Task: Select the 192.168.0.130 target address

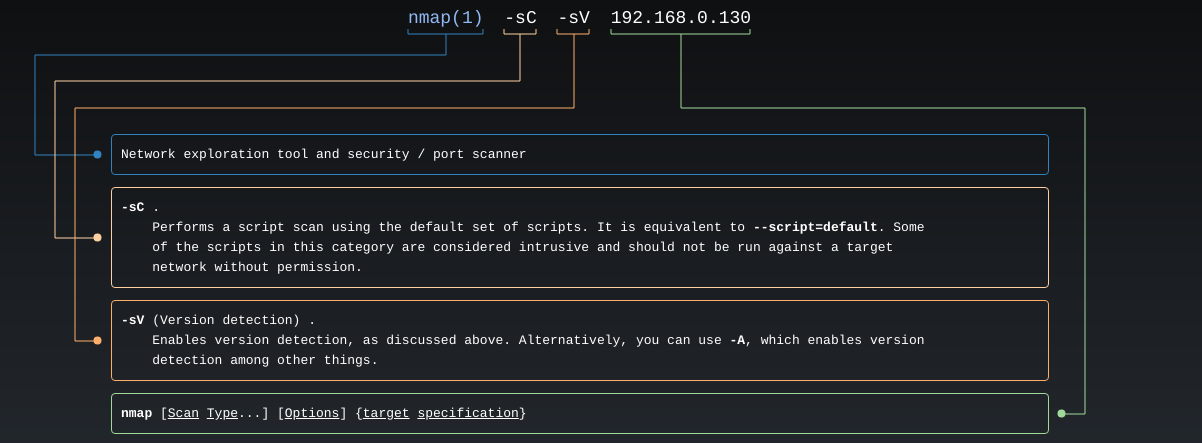Action: (680, 18)
